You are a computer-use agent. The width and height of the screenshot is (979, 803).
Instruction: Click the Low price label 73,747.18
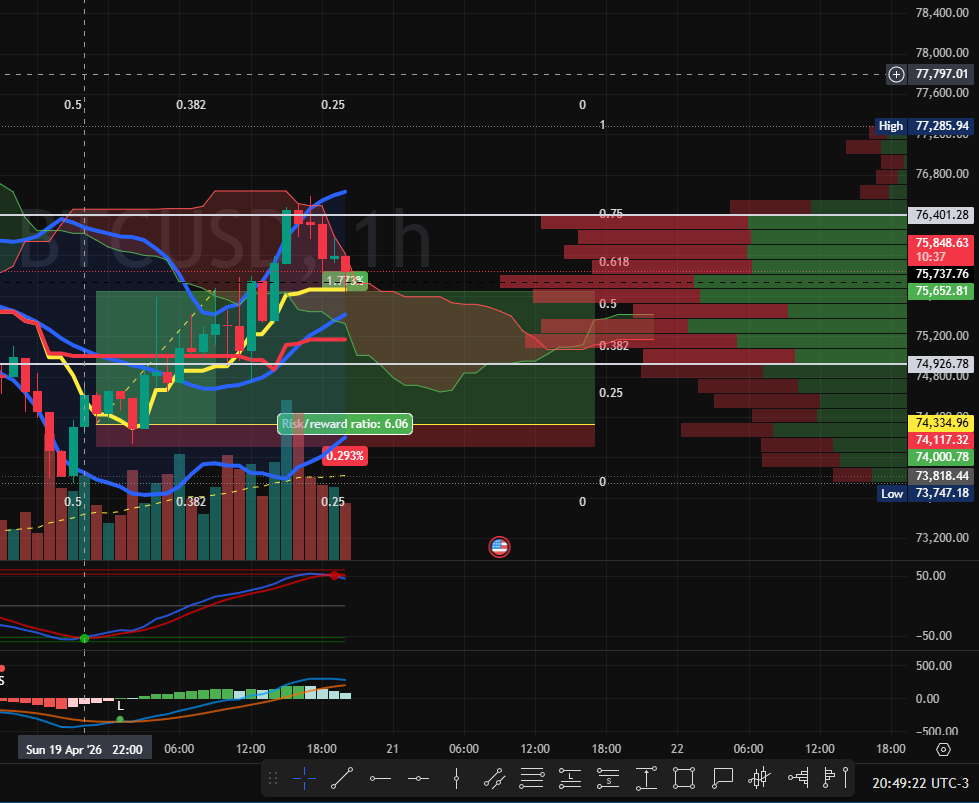point(941,493)
